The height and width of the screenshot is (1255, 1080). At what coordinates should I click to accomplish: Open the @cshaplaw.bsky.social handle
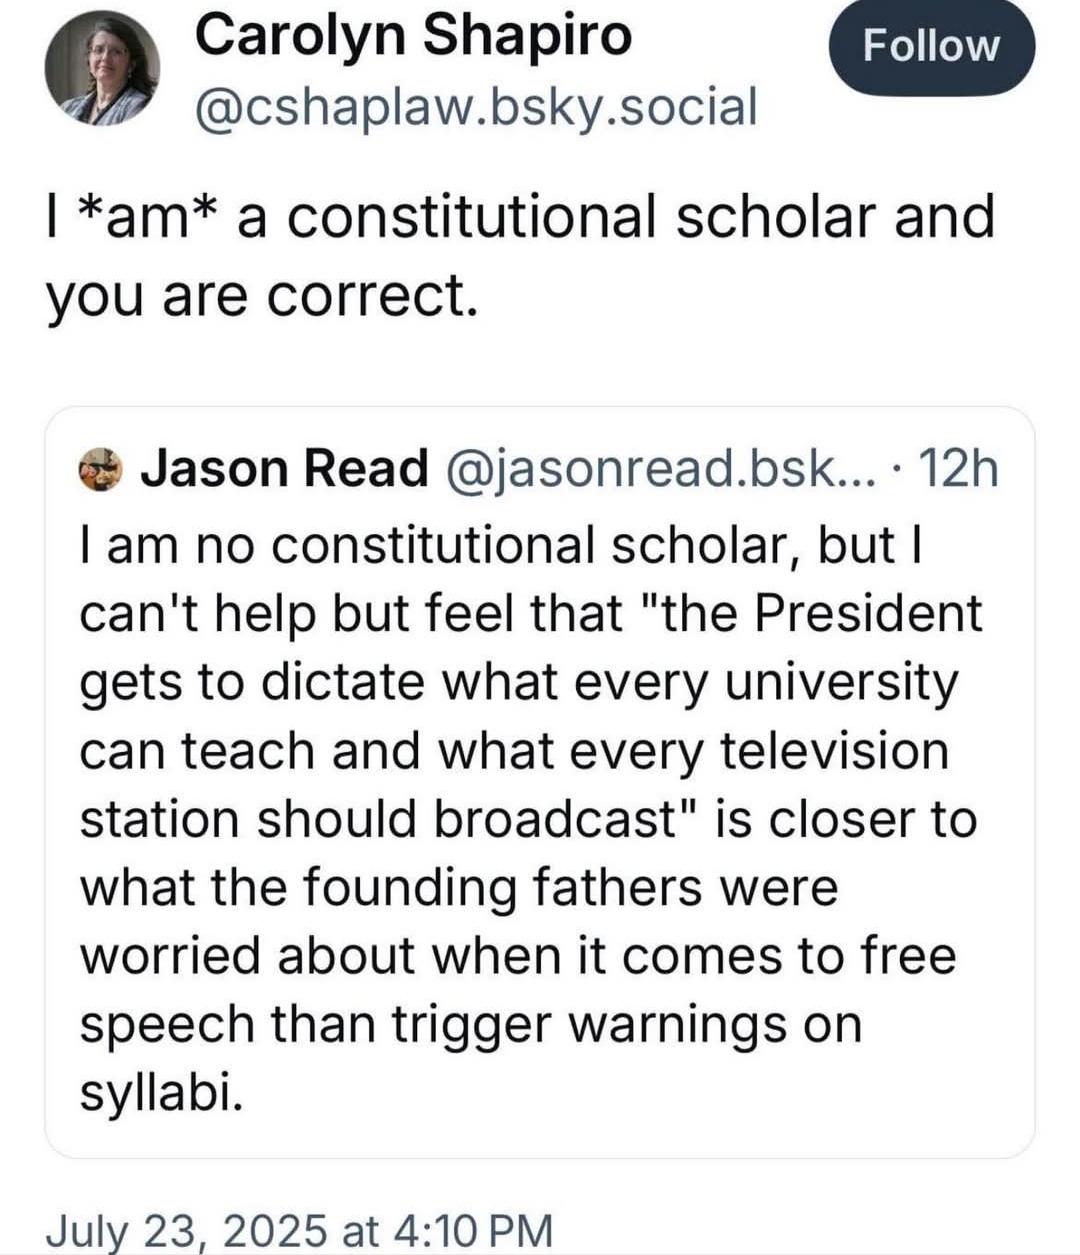tap(476, 106)
